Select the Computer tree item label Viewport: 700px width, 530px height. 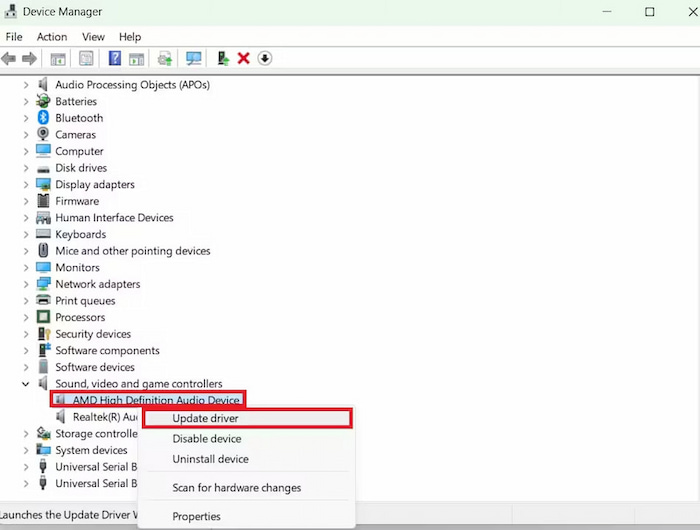tap(79, 151)
